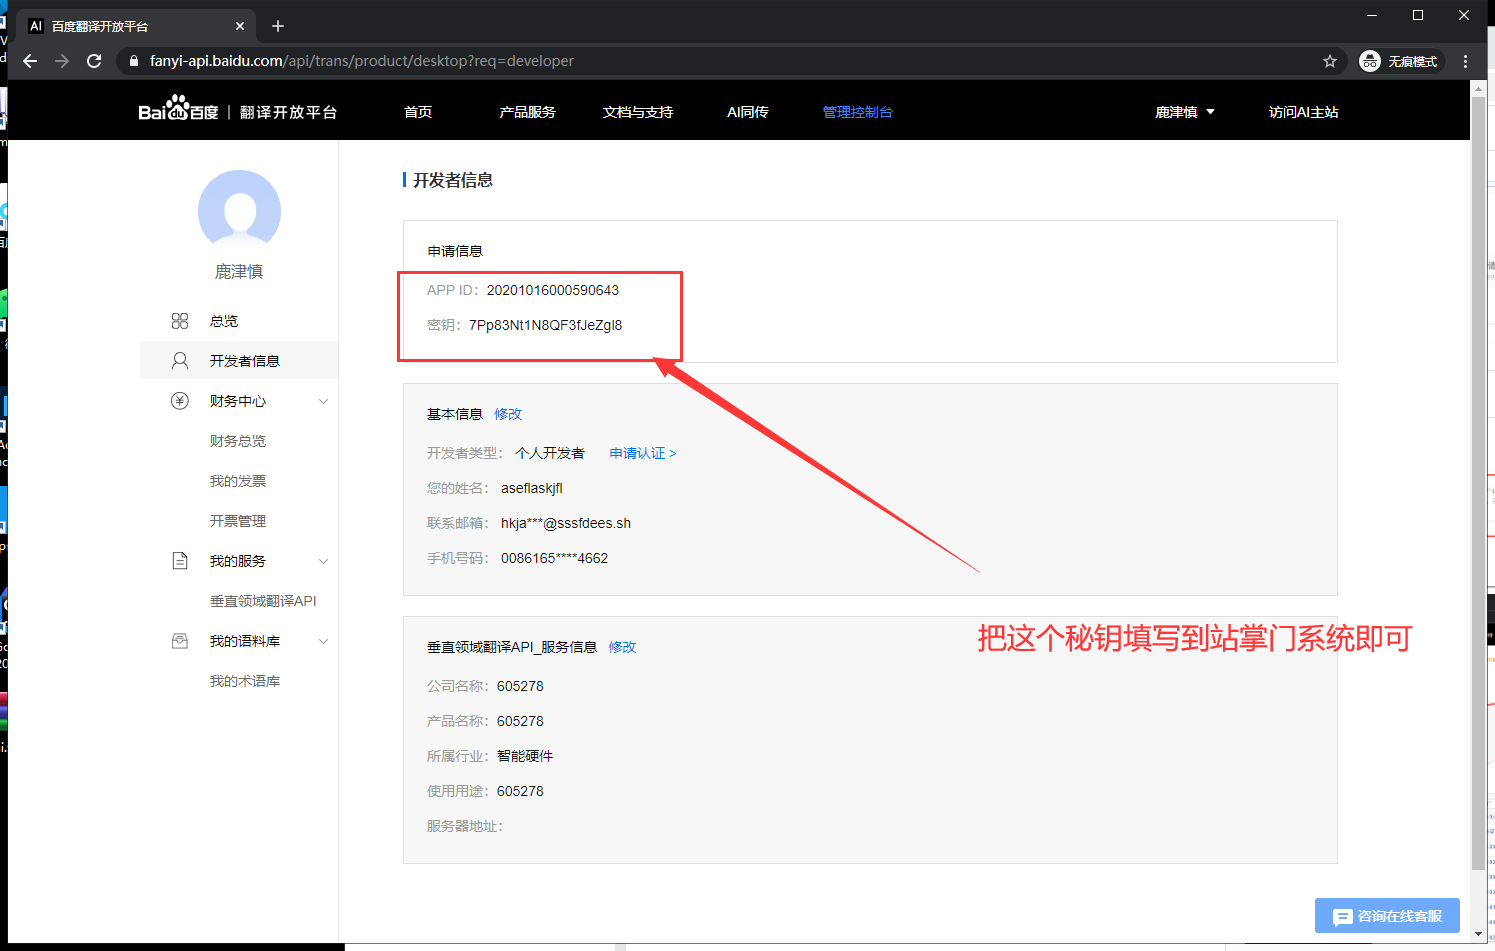This screenshot has width=1495, height=951.
Task: Select 开发者信息 in the sidebar
Action: [x=245, y=361]
